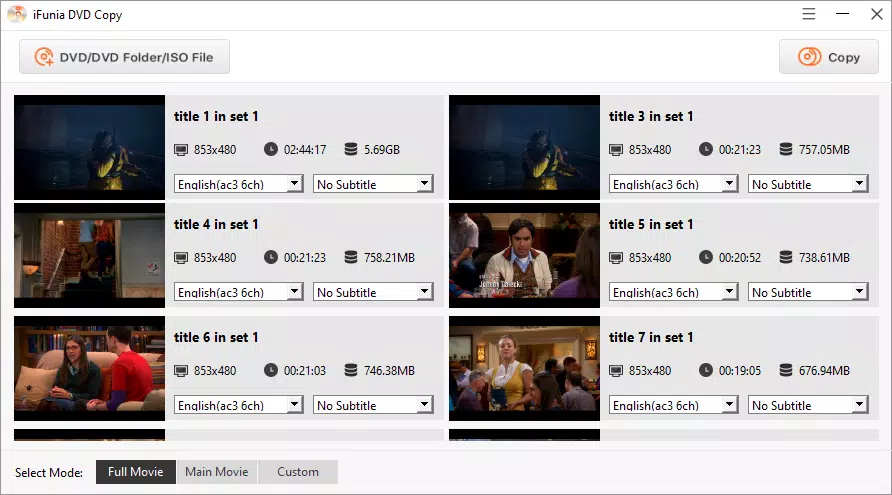Open audio dropdown for title 3 in set 1
Image resolution: width=892 pixels, height=495 pixels.
pos(674,184)
